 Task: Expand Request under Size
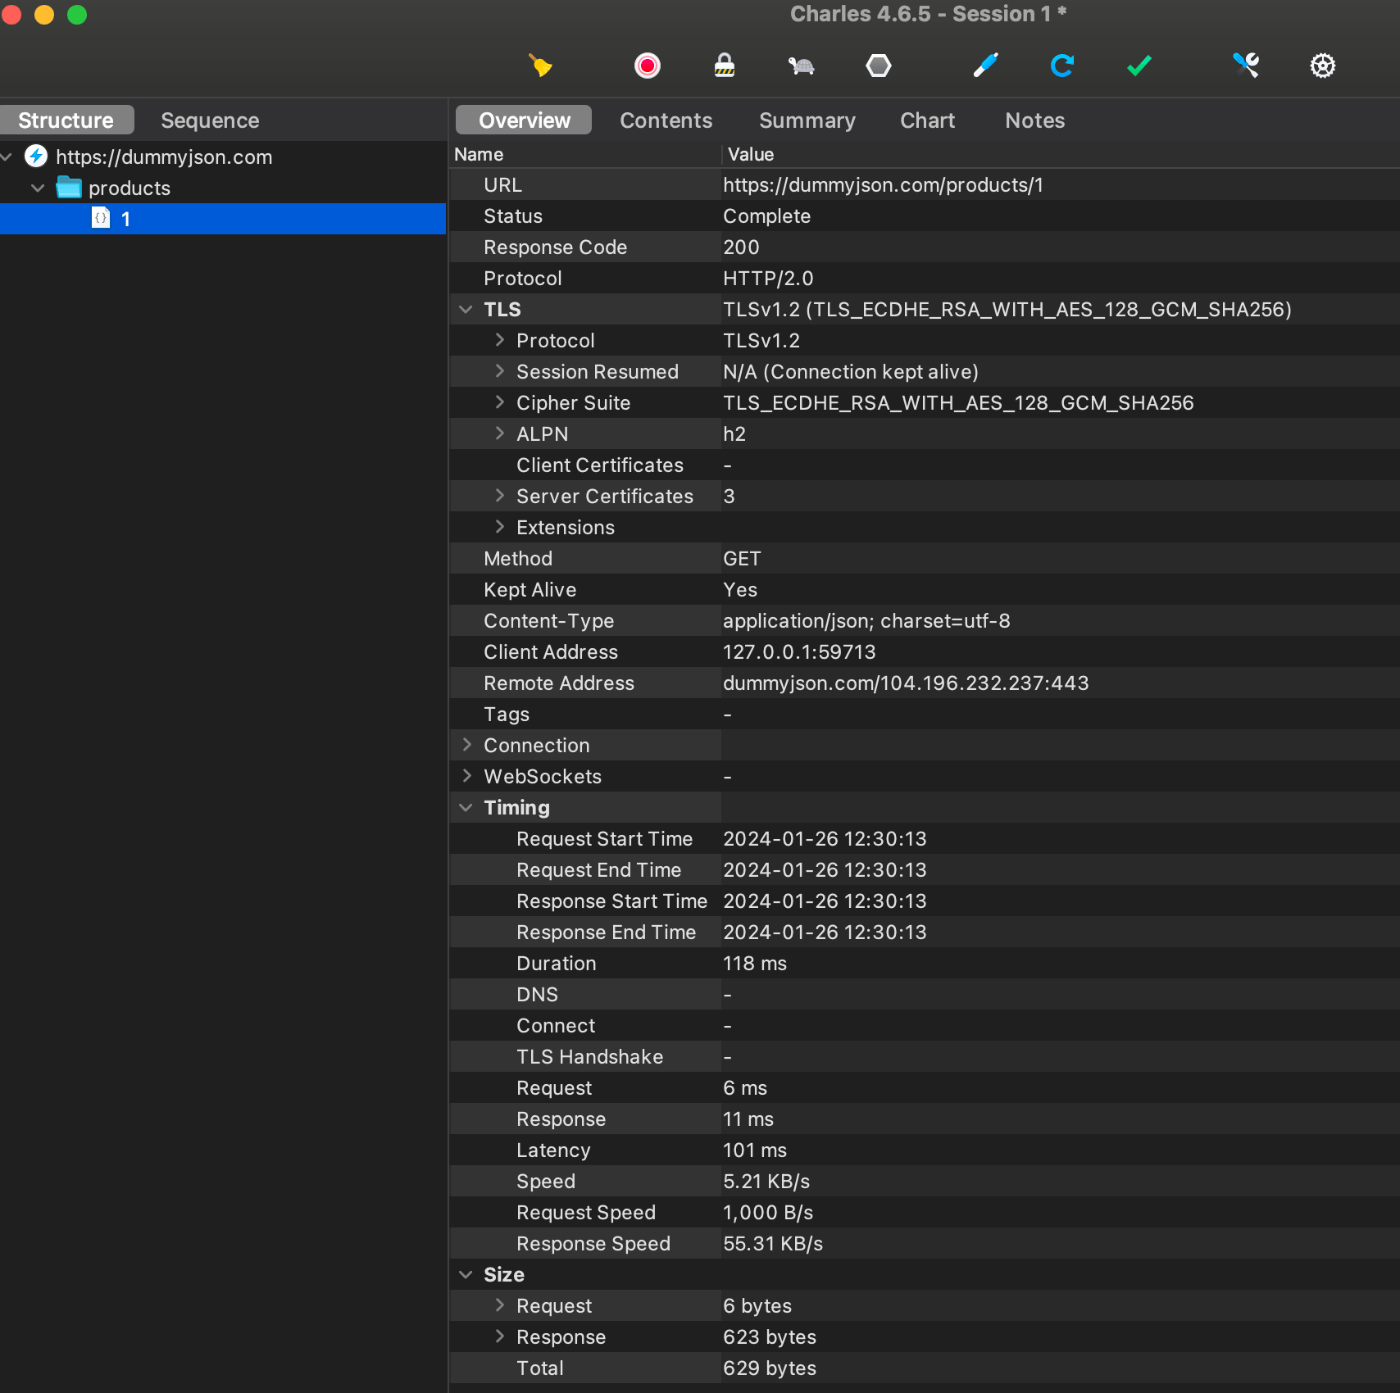click(500, 1305)
